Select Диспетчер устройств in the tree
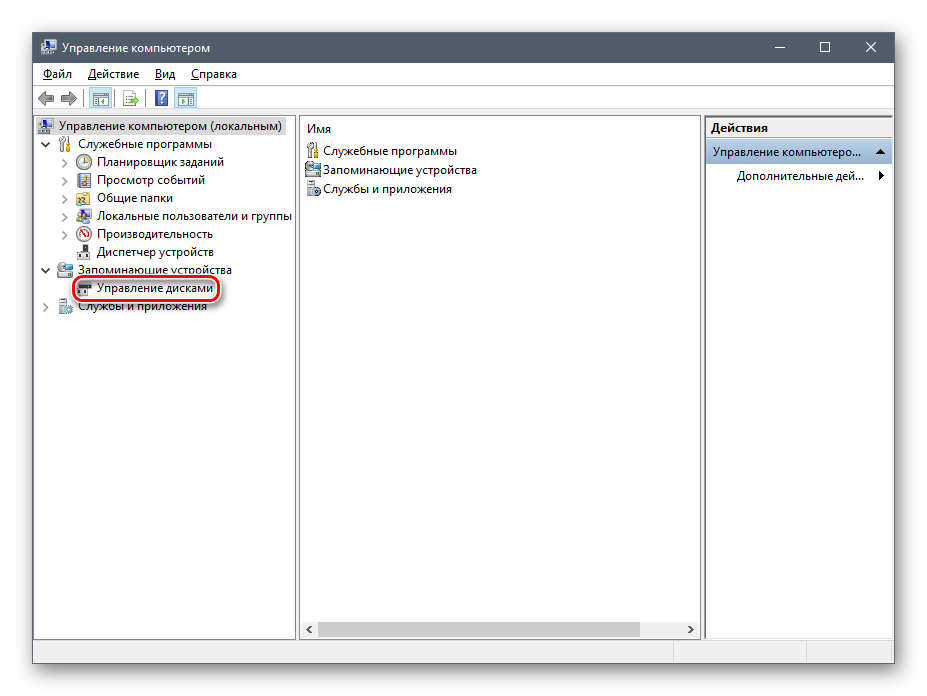The image size is (927, 696). point(155,252)
